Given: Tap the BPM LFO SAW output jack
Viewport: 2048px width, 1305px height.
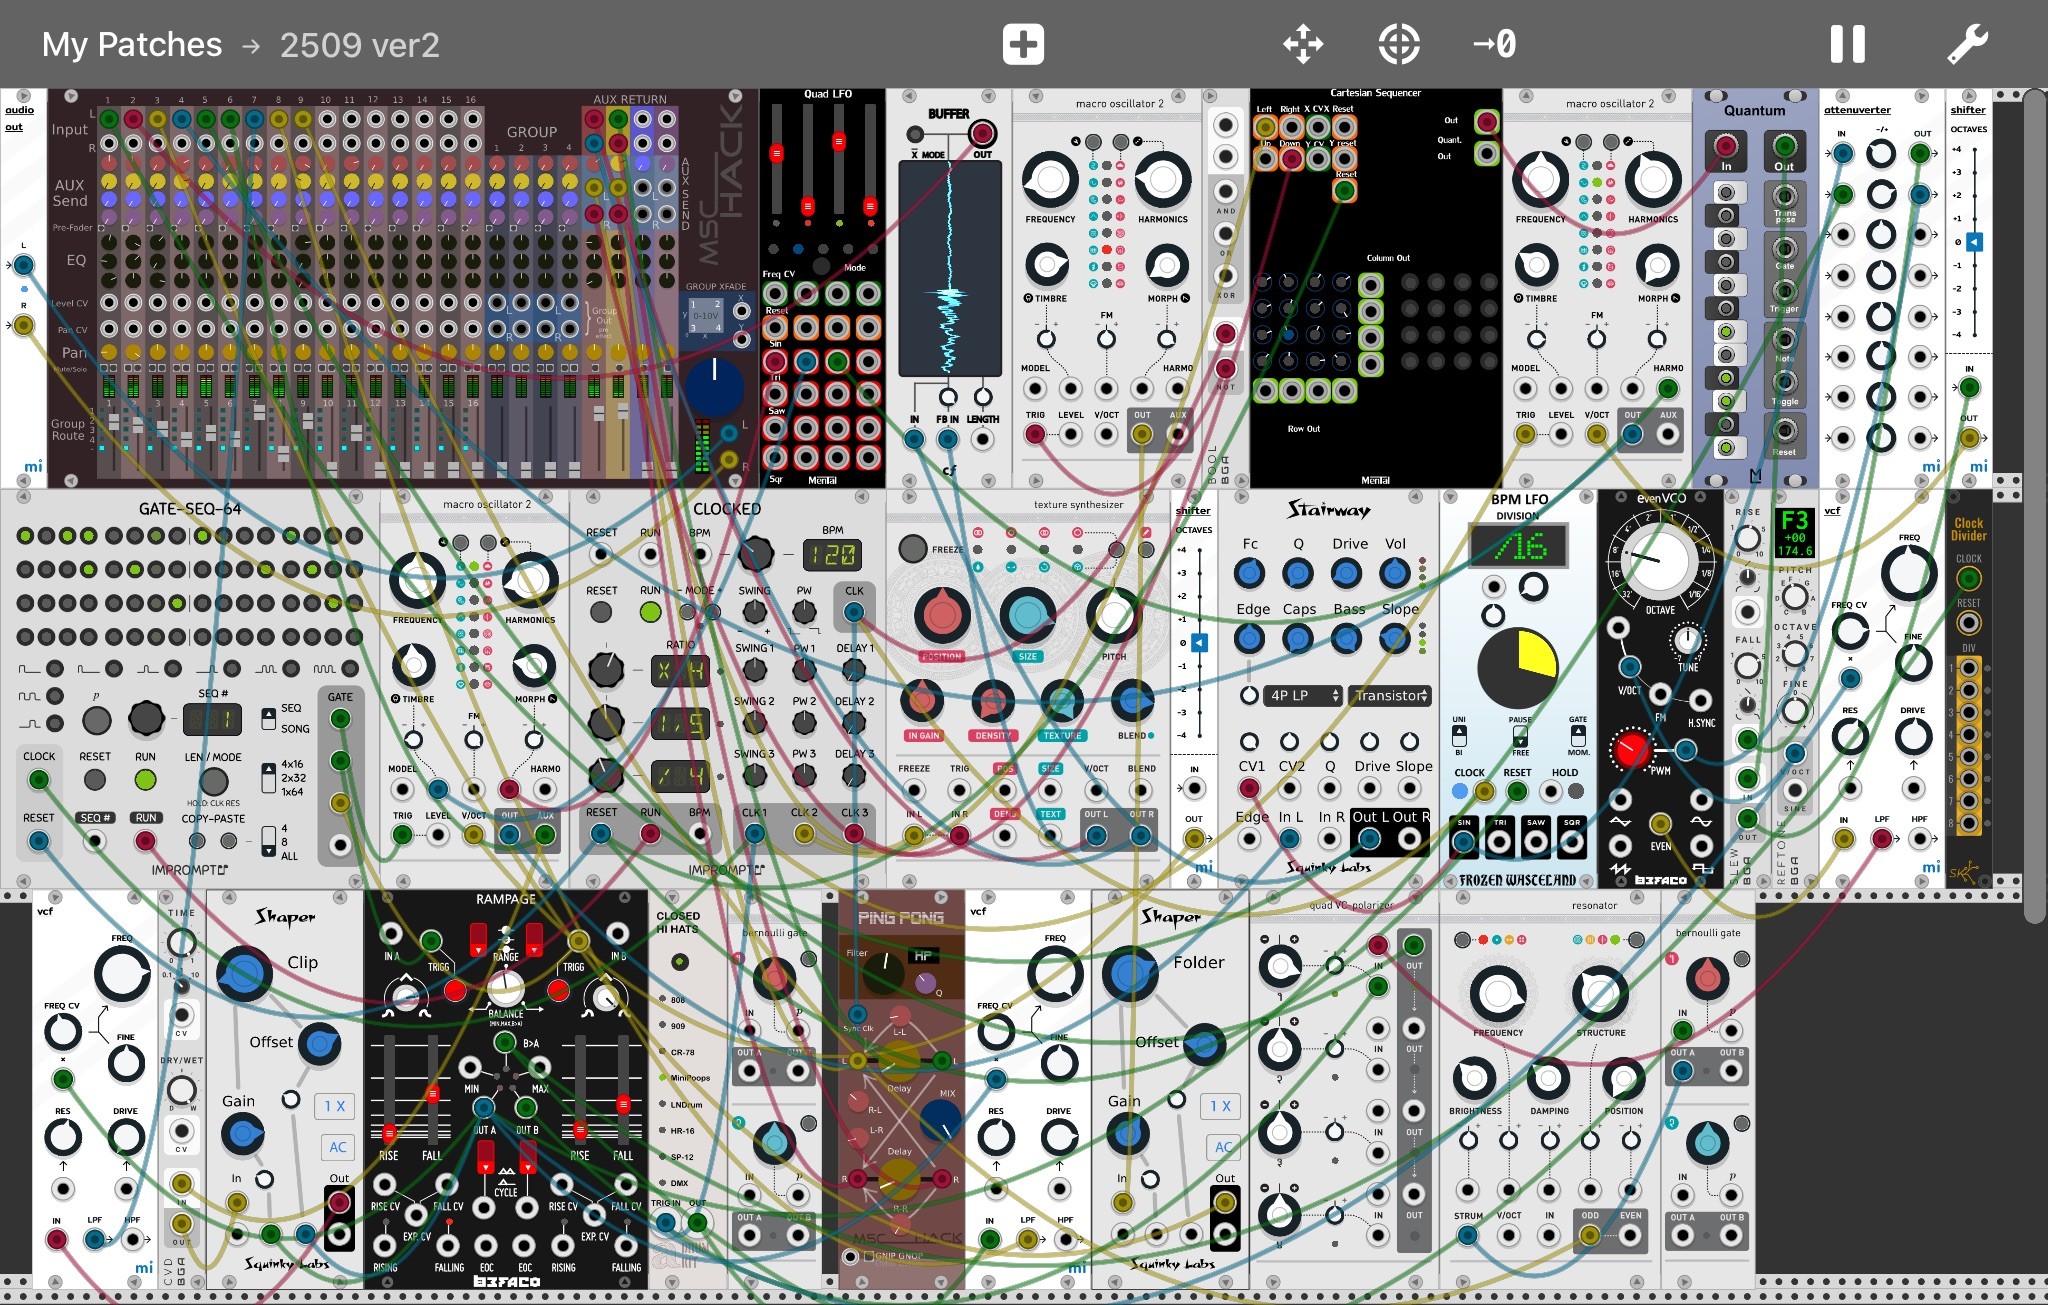Looking at the screenshot, I should (x=1536, y=842).
